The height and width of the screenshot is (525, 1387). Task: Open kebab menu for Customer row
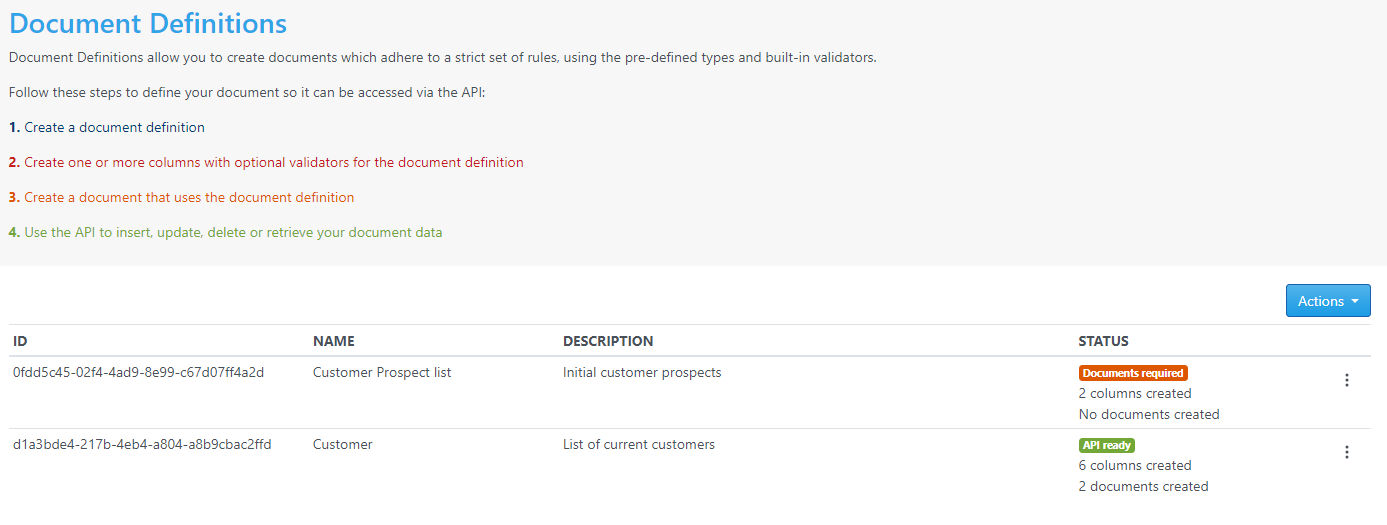click(1347, 452)
